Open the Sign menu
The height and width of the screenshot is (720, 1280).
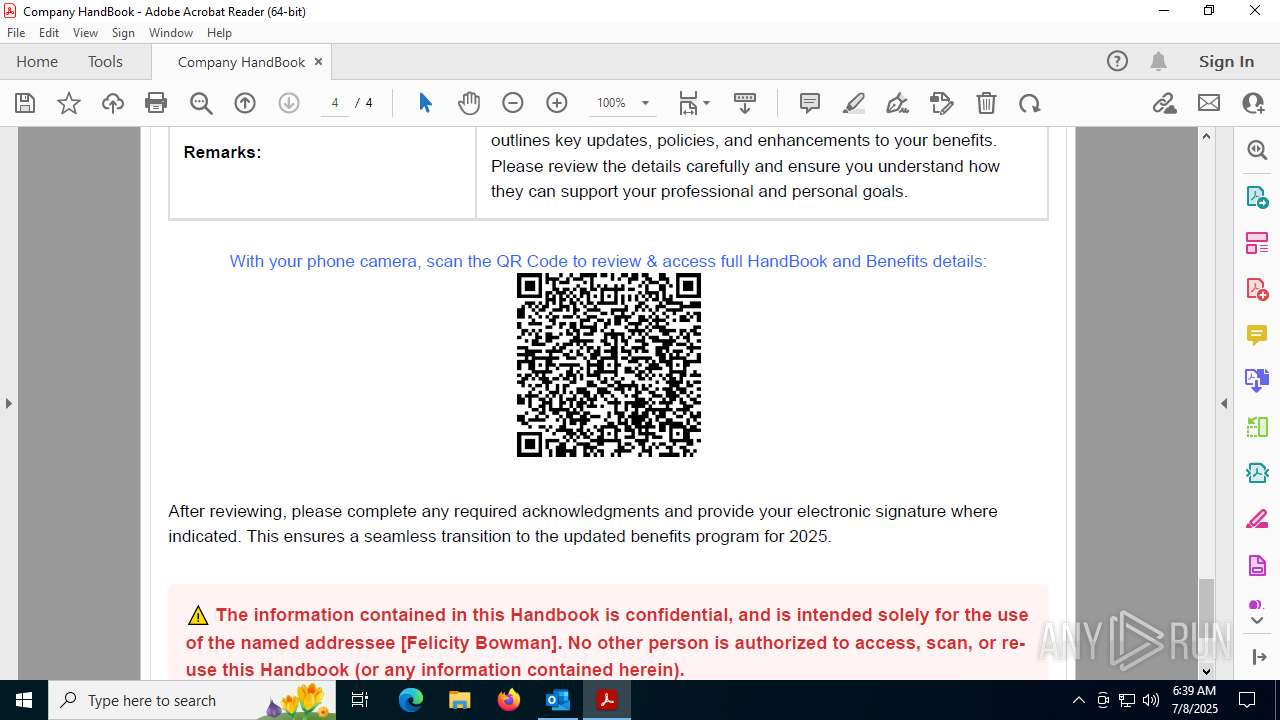[123, 33]
